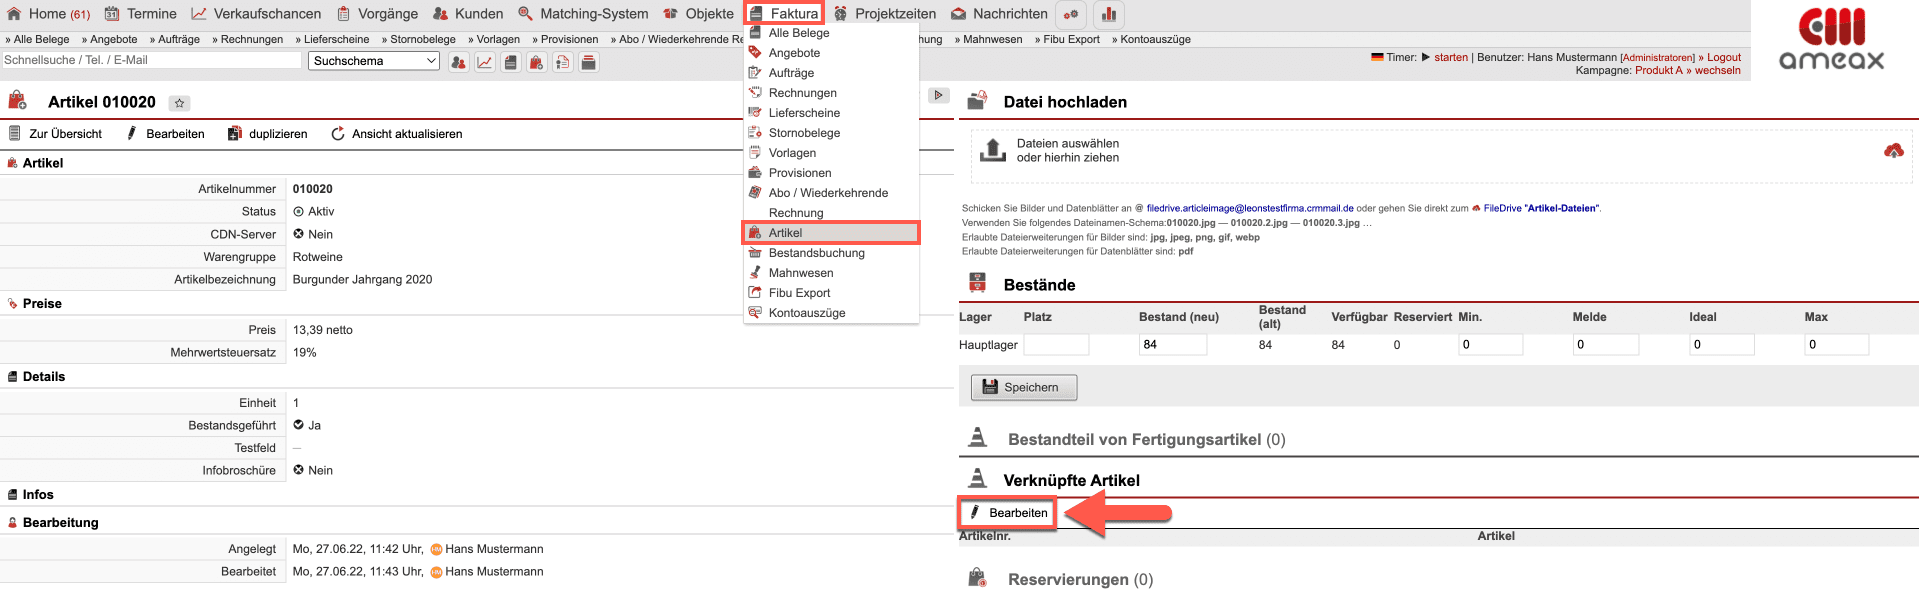Click the bar chart statistics icon

tap(1109, 14)
